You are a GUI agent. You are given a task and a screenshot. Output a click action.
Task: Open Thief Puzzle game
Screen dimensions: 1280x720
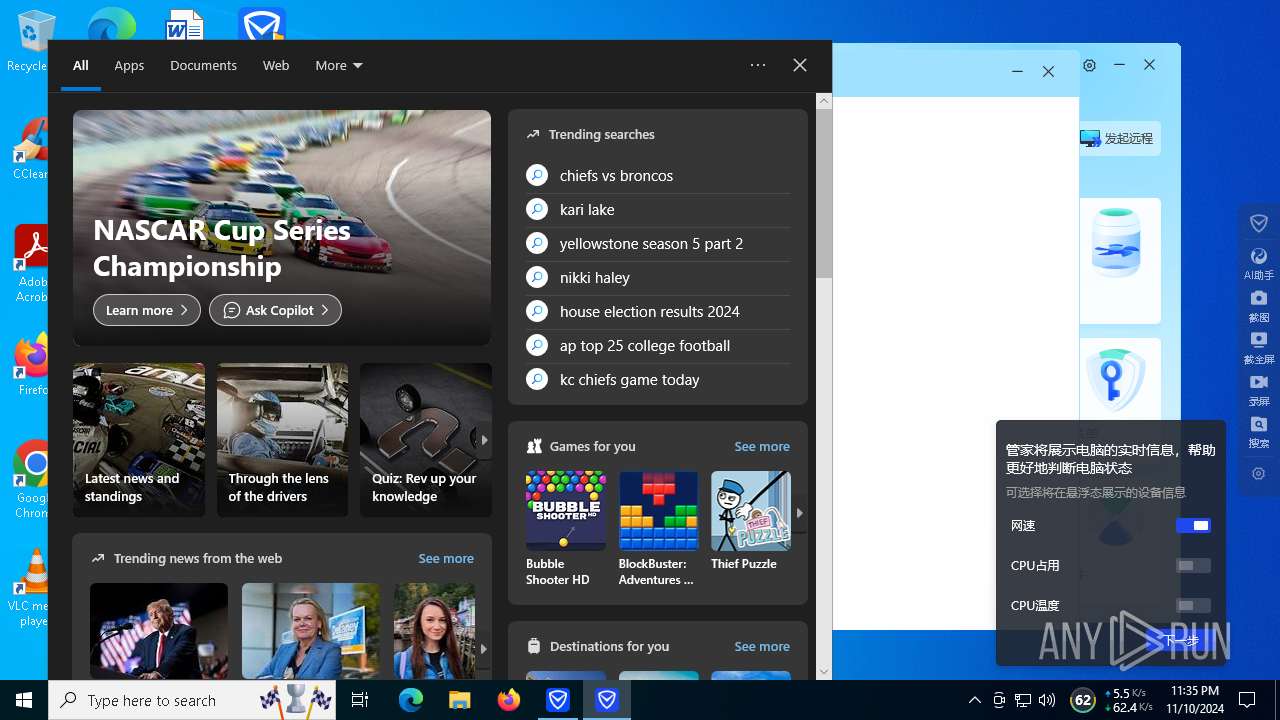click(x=751, y=522)
